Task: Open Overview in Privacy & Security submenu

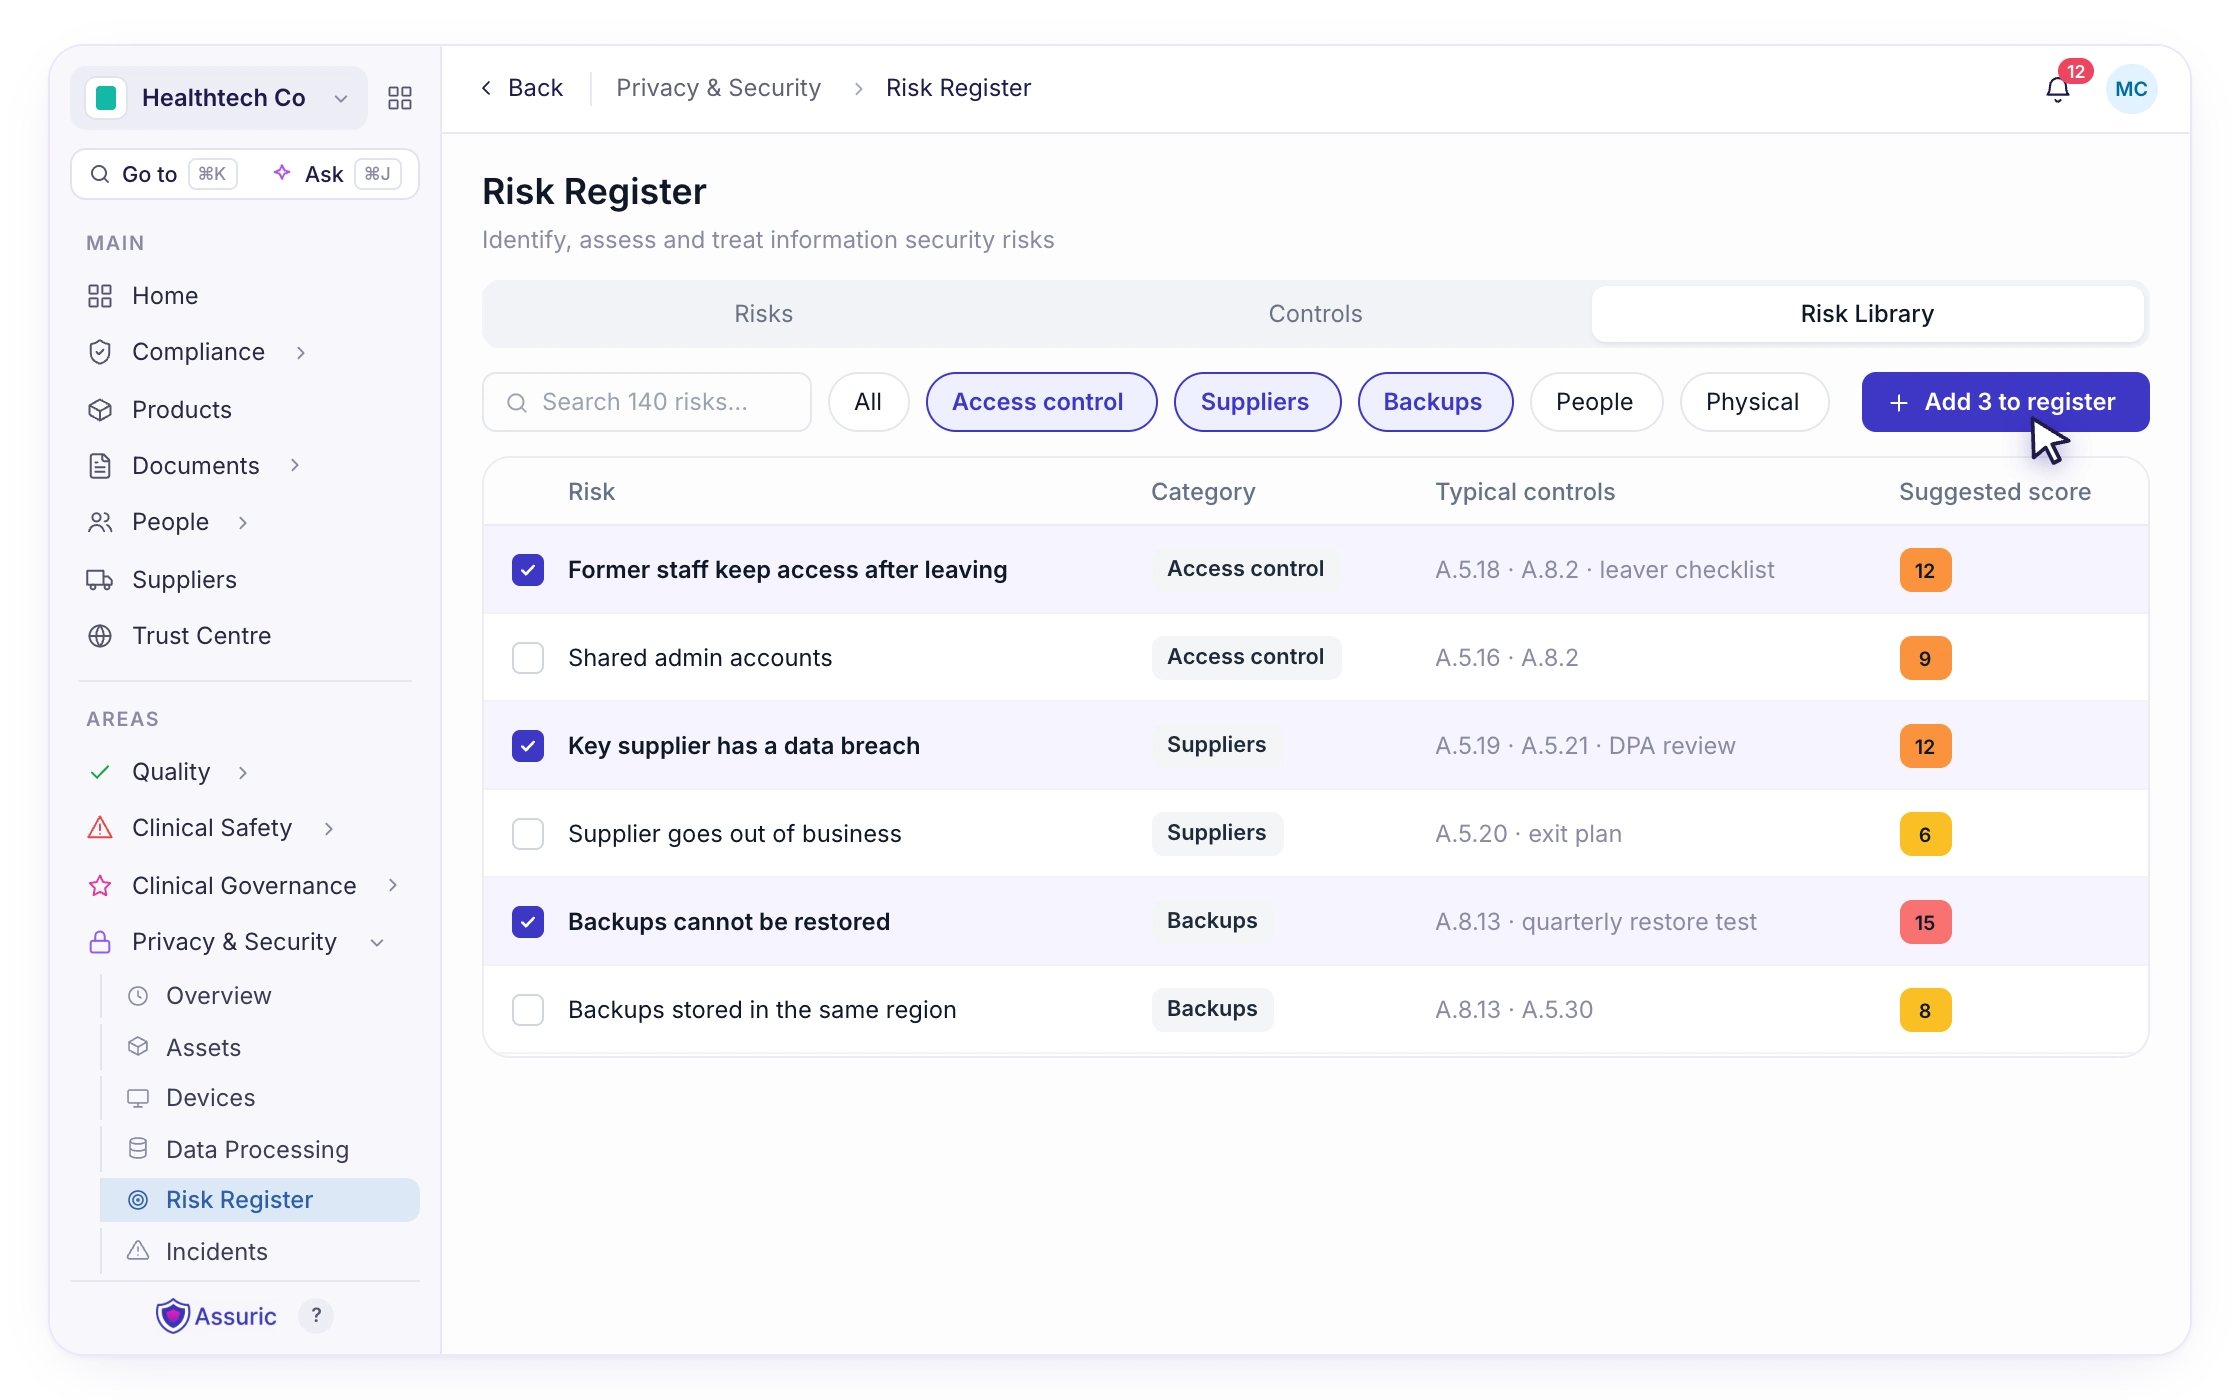Action: click(218, 996)
